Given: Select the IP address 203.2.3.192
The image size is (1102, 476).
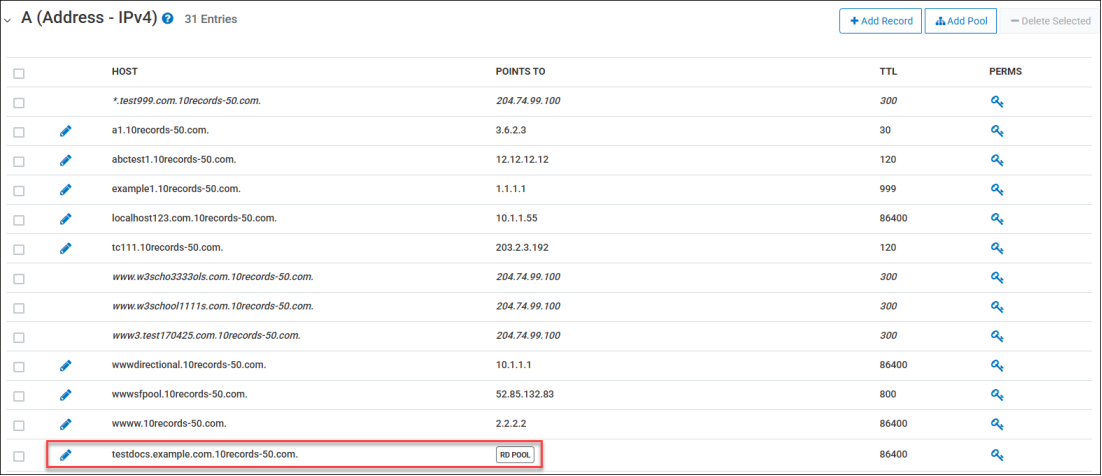Looking at the screenshot, I should (522, 247).
